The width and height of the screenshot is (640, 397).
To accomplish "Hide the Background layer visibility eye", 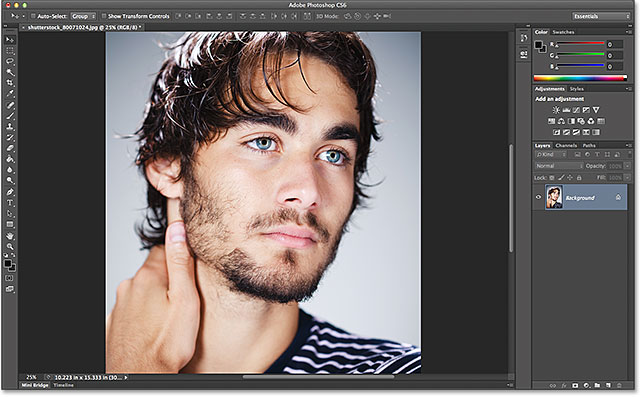I will coord(538,197).
